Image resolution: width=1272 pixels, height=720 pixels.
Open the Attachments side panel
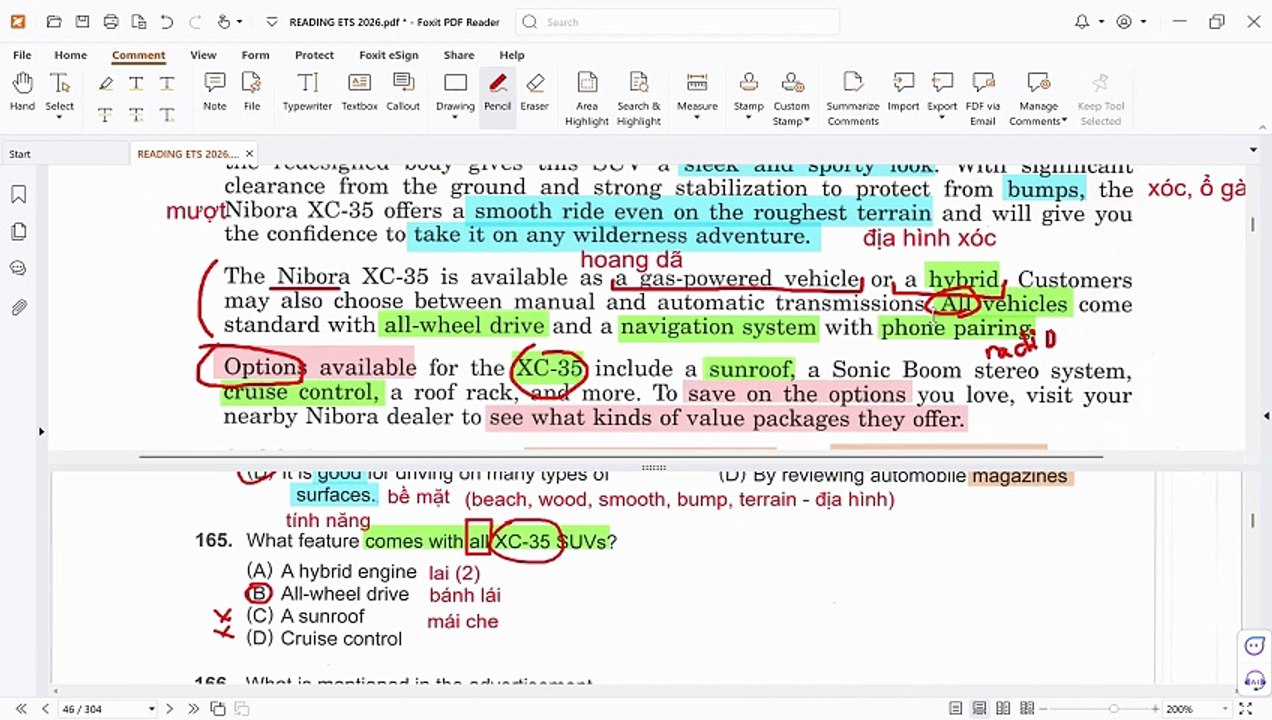[x=18, y=307]
